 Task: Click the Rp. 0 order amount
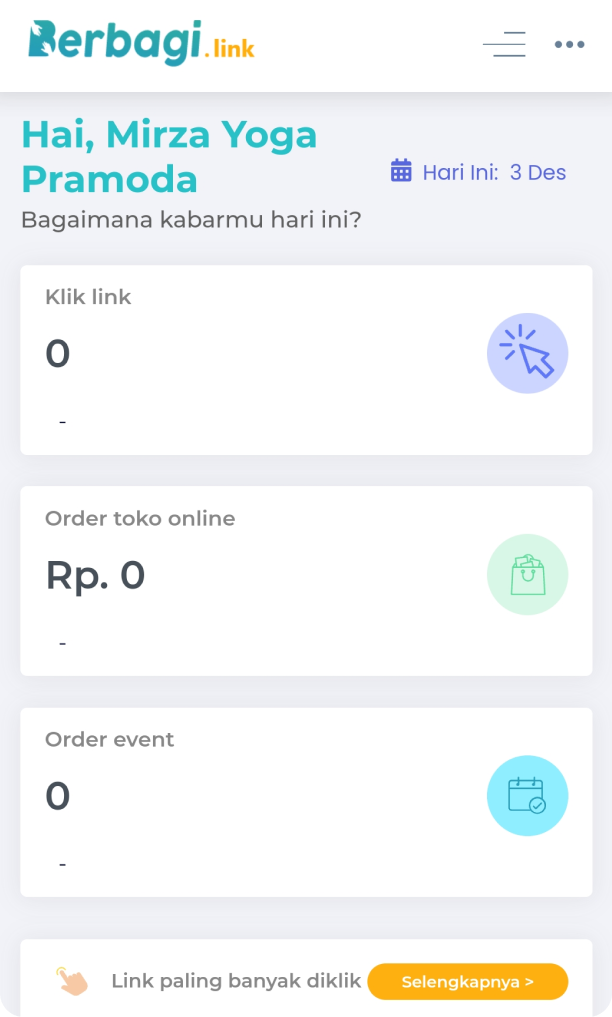[x=95, y=575]
